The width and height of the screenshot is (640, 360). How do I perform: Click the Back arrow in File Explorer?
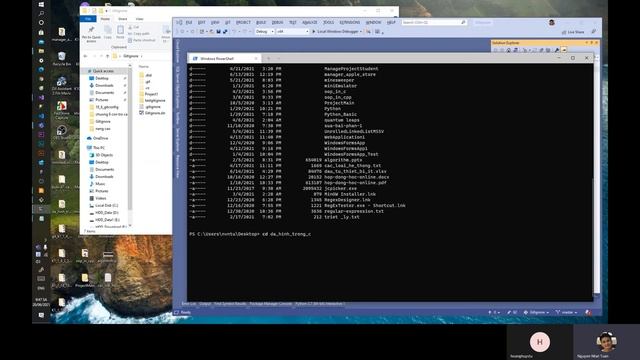click(85, 56)
